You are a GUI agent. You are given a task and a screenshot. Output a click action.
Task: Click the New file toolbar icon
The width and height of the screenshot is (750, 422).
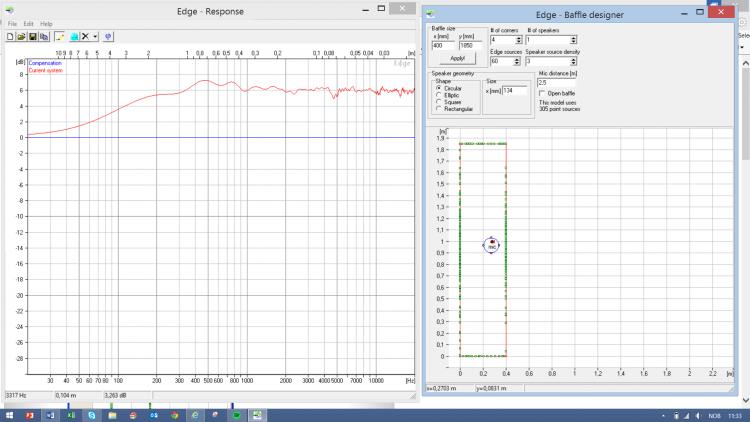pos(10,36)
